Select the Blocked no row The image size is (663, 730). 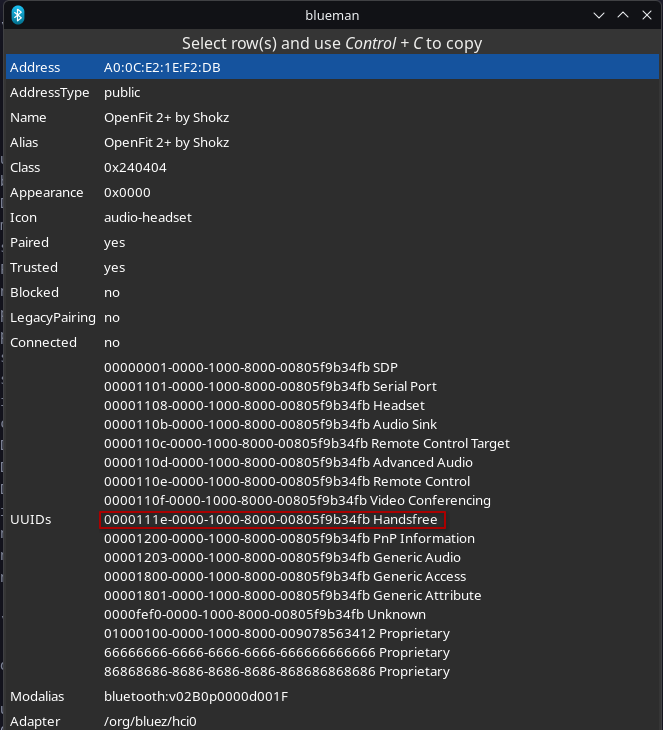[x=332, y=292]
